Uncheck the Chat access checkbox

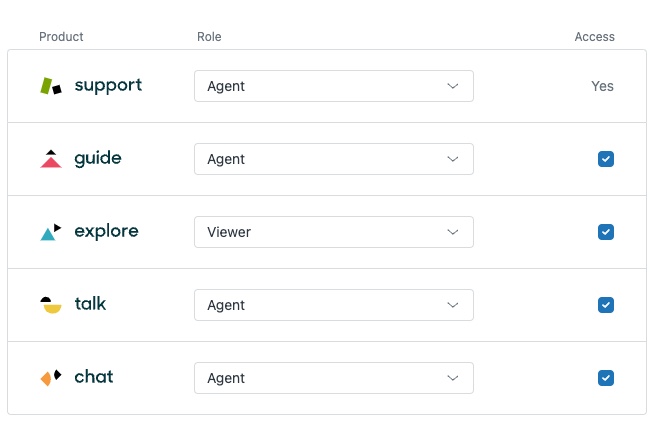click(605, 378)
